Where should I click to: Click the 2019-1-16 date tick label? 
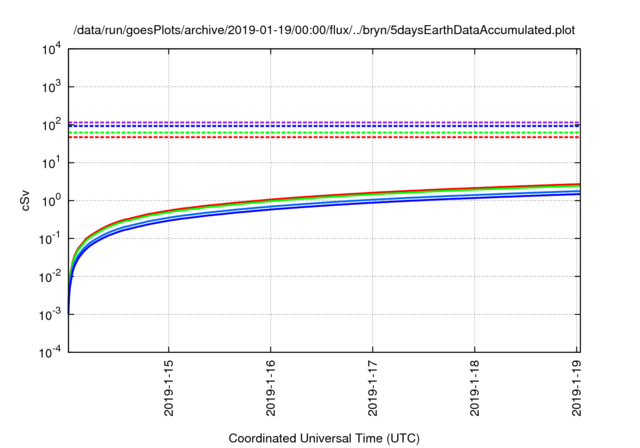click(x=271, y=388)
